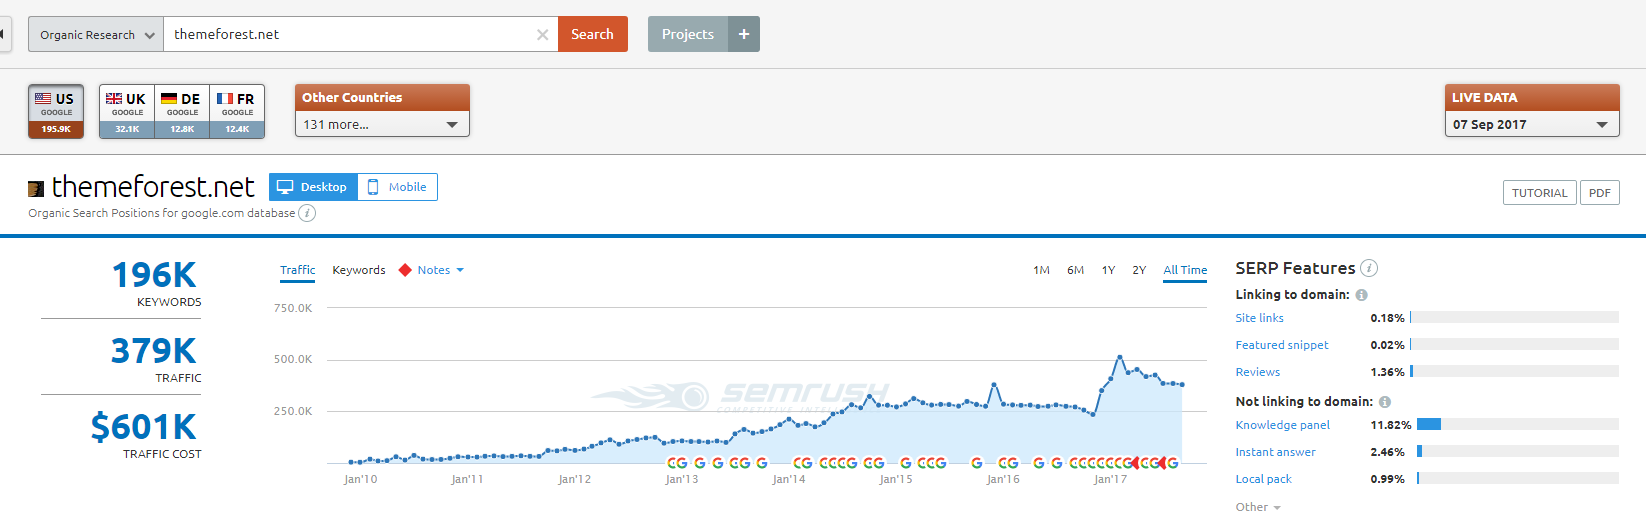1646x531 pixels.
Task: Set chart range to 1Y
Action: pos(1108,270)
